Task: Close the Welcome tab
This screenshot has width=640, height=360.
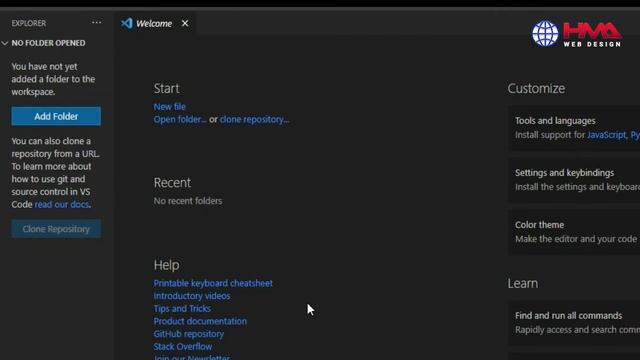Action: pos(185,23)
